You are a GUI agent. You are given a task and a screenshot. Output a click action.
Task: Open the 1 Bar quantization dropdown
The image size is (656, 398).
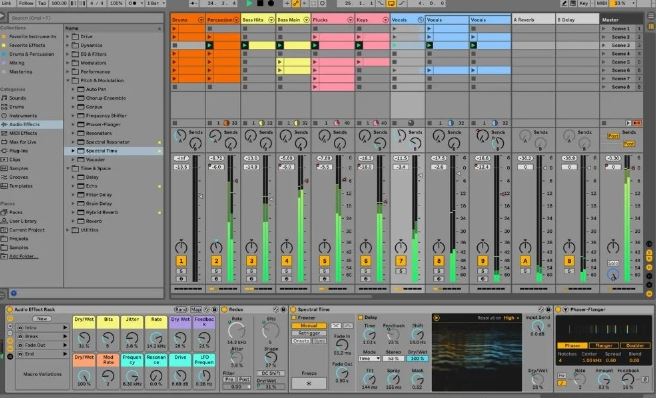click(155, 3)
